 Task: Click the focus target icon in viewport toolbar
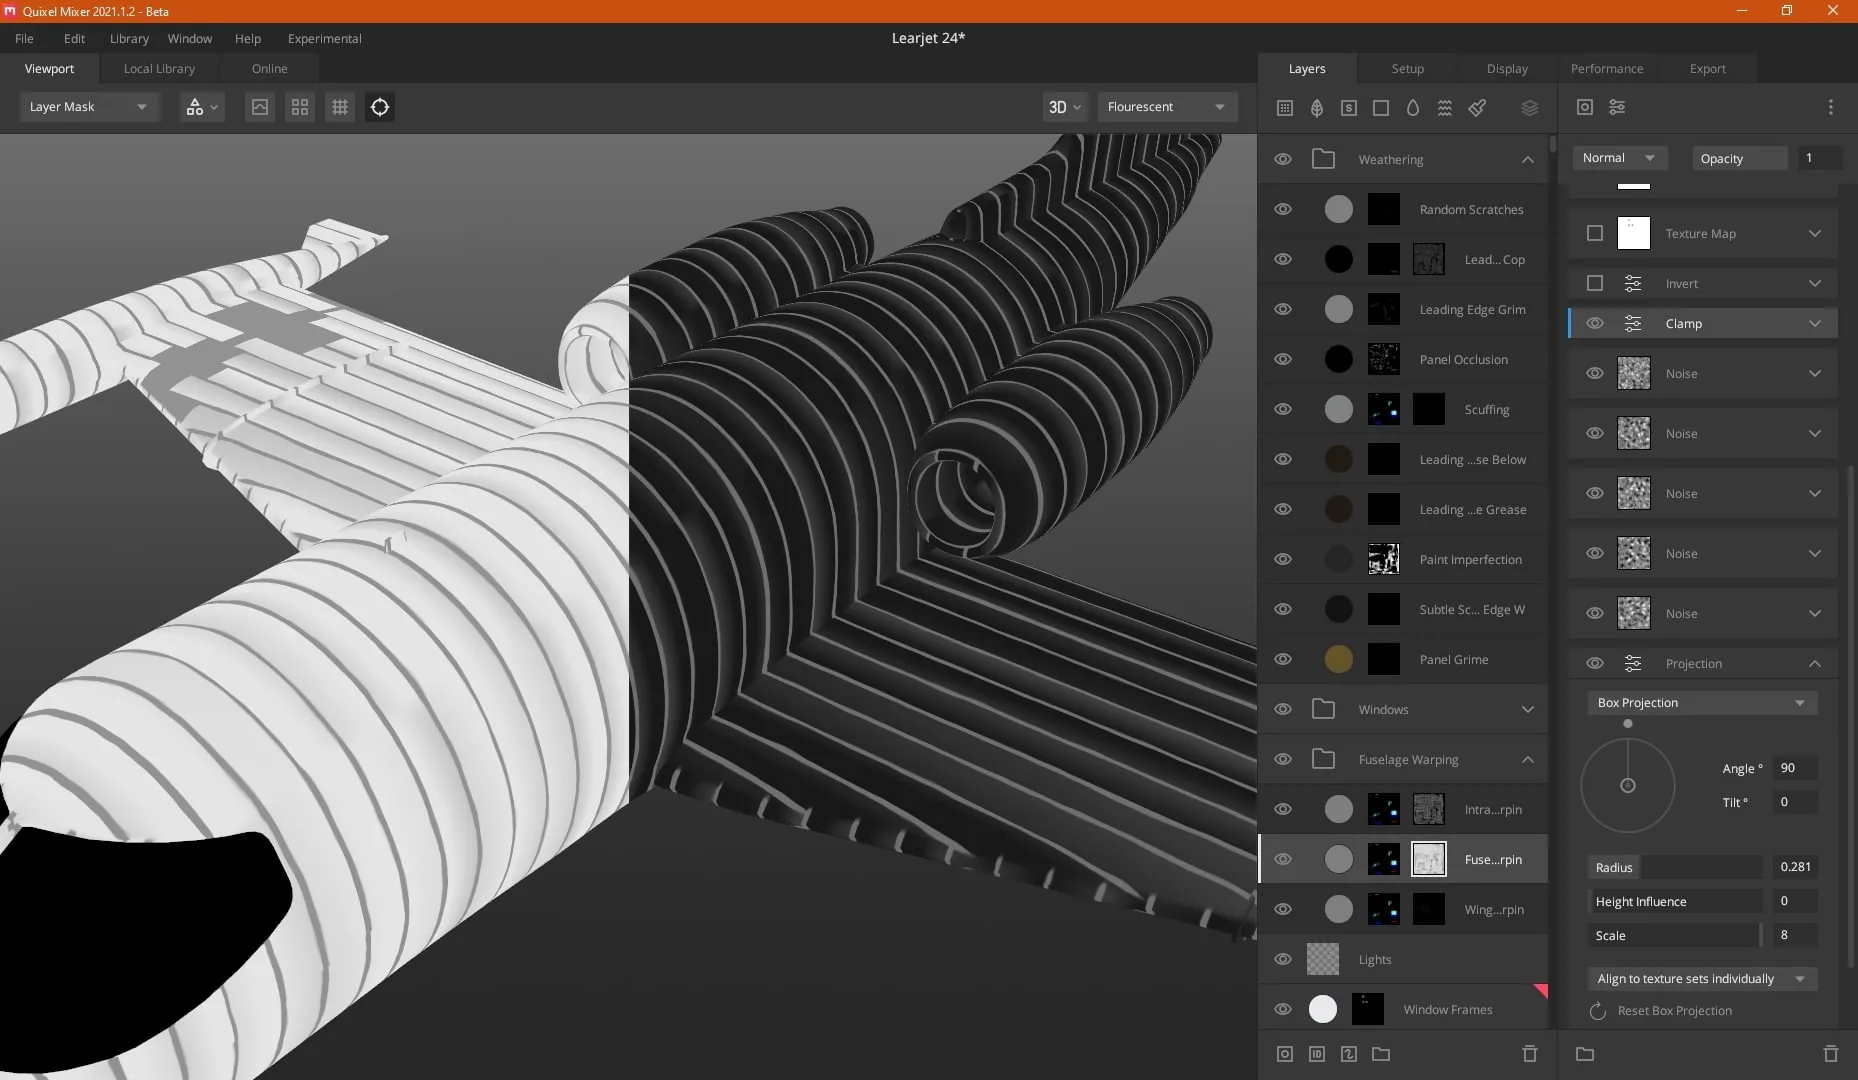pos(380,107)
